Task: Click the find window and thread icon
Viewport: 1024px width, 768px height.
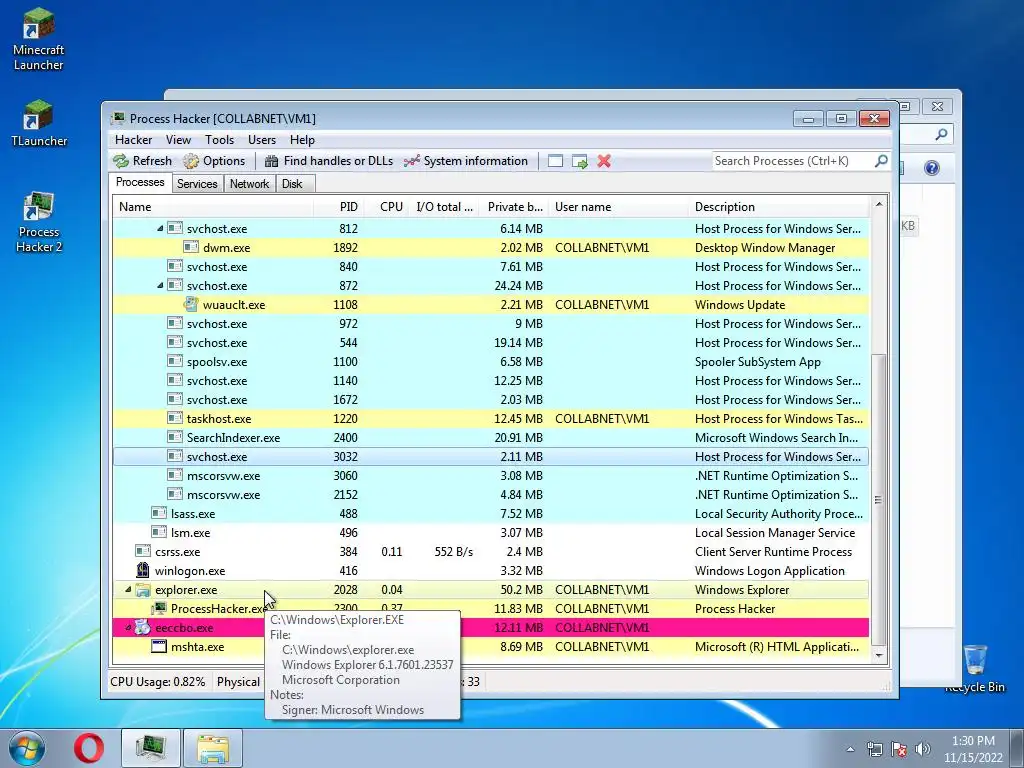Action: point(580,161)
